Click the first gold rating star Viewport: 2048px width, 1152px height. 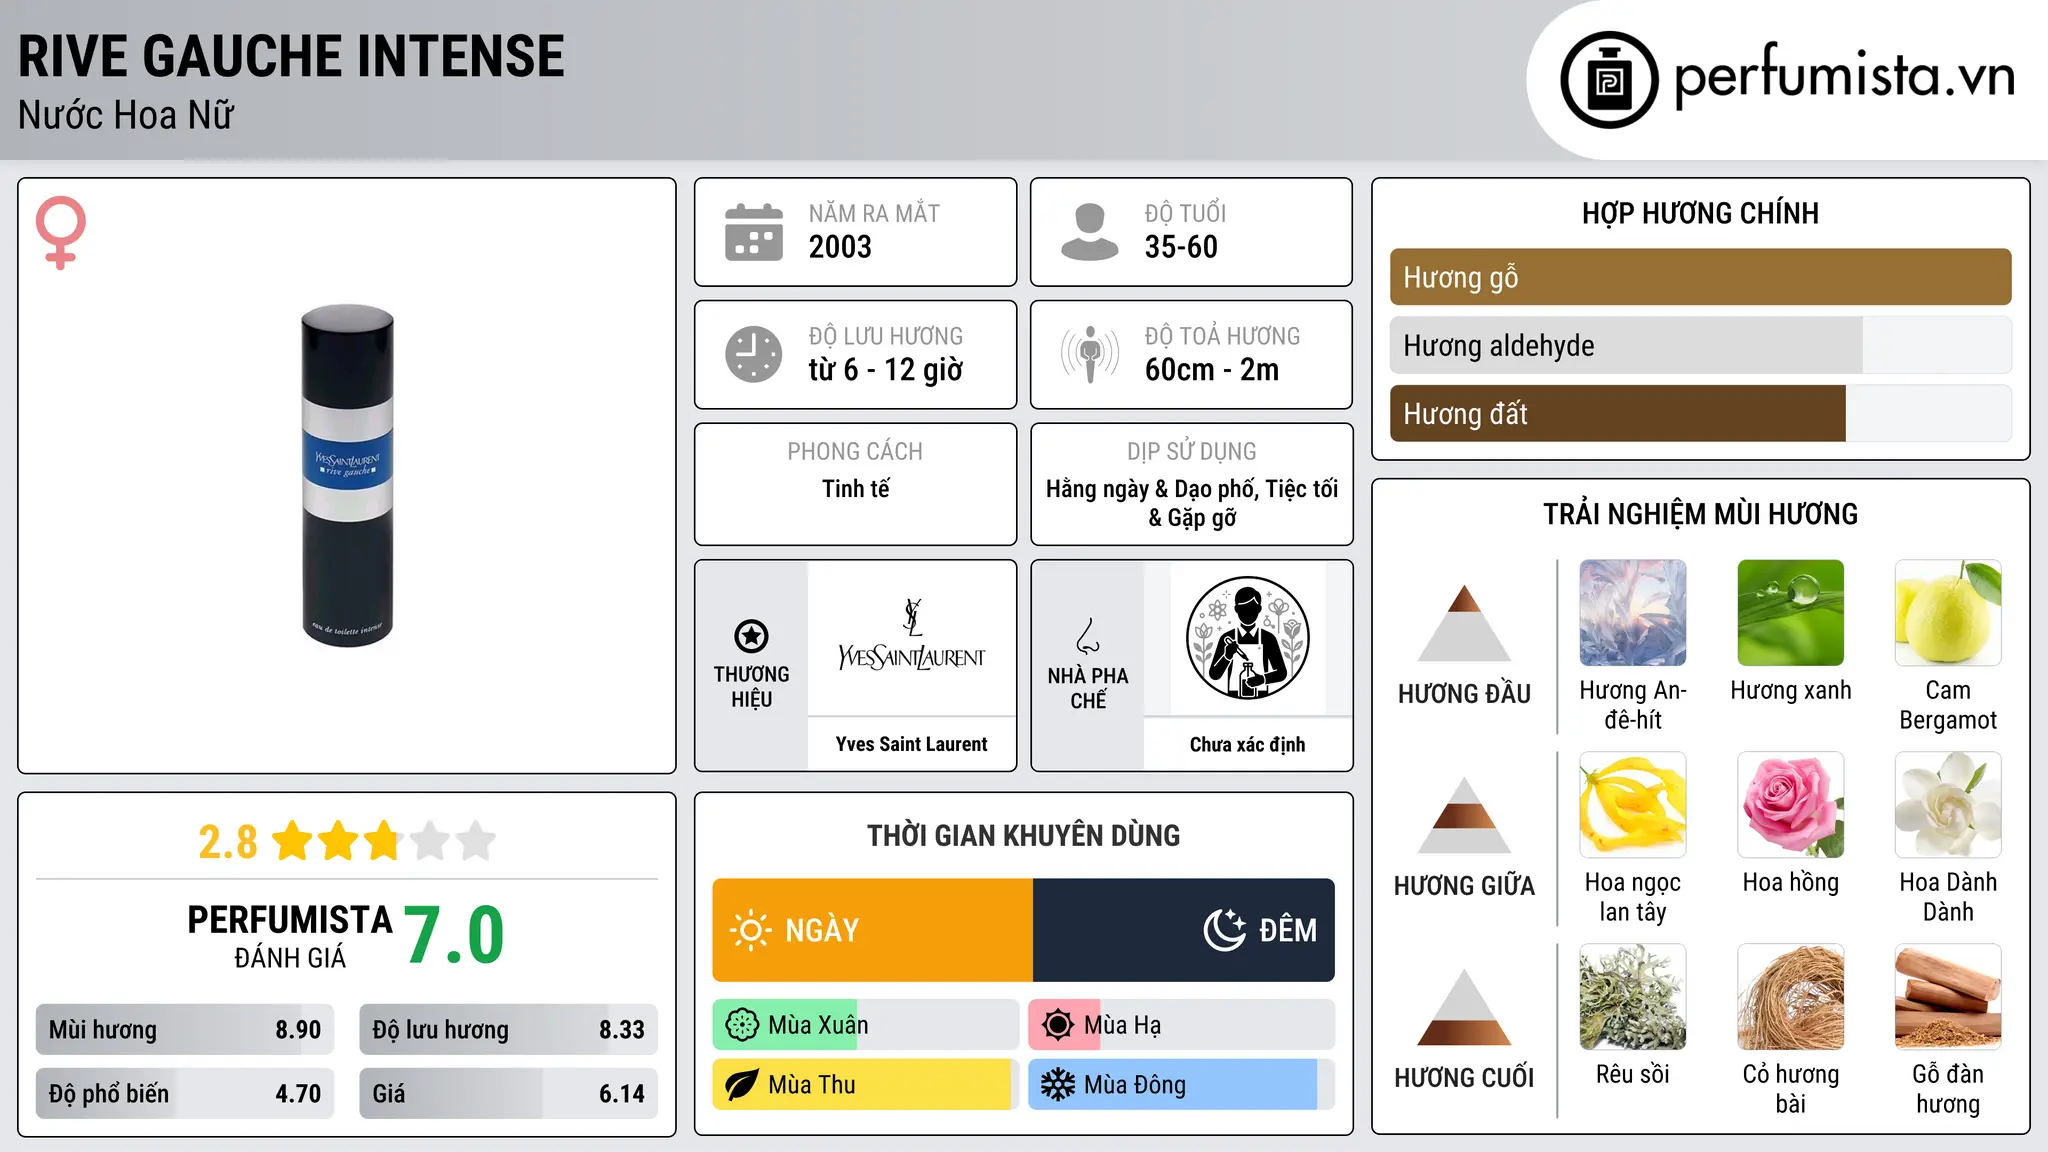[293, 841]
